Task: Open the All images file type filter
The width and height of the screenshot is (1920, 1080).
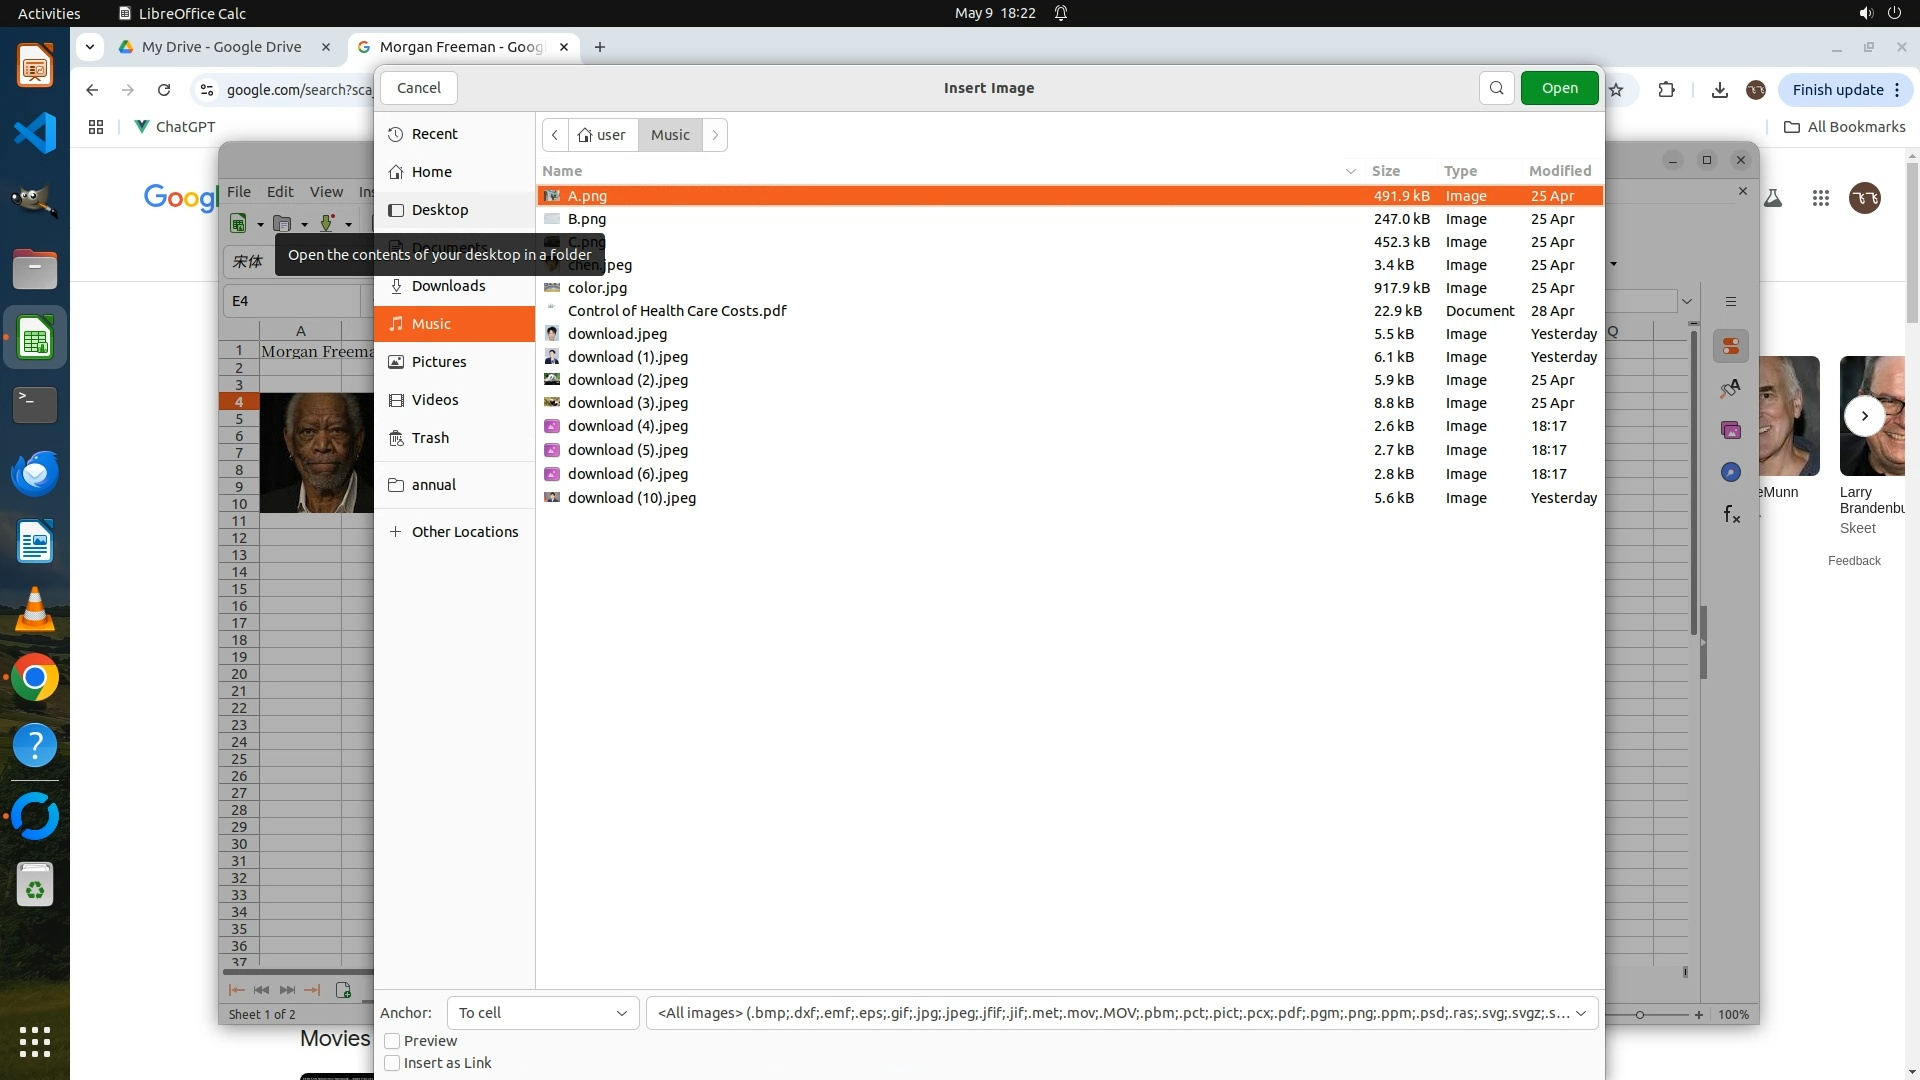Action: click(x=1121, y=1013)
